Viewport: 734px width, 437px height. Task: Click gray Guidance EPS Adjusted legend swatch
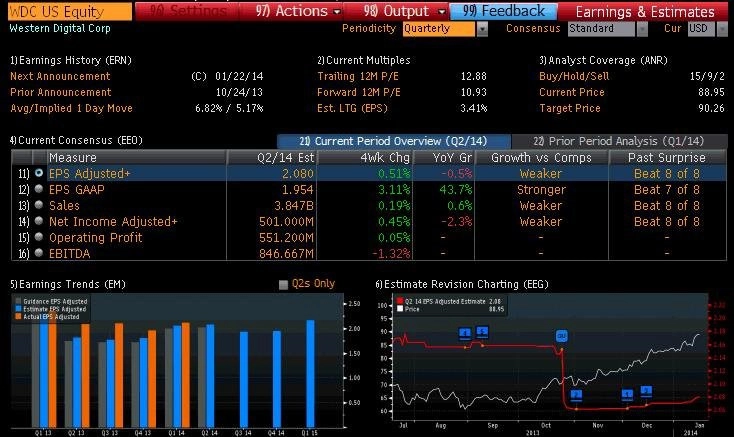point(18,302)
